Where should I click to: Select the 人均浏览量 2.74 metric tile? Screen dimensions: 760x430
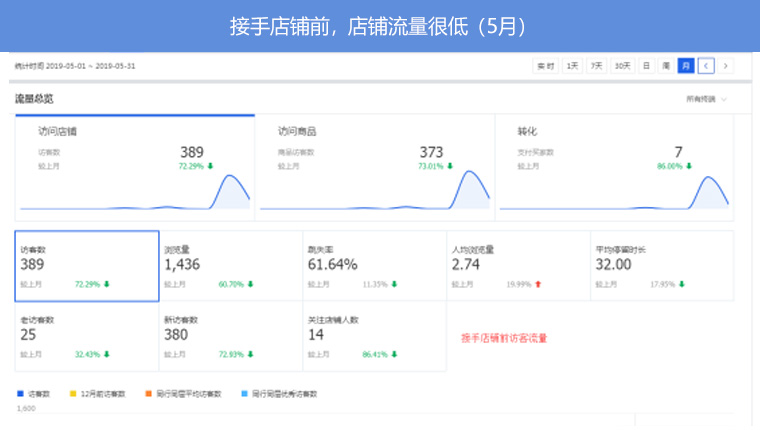coord(517,266)
